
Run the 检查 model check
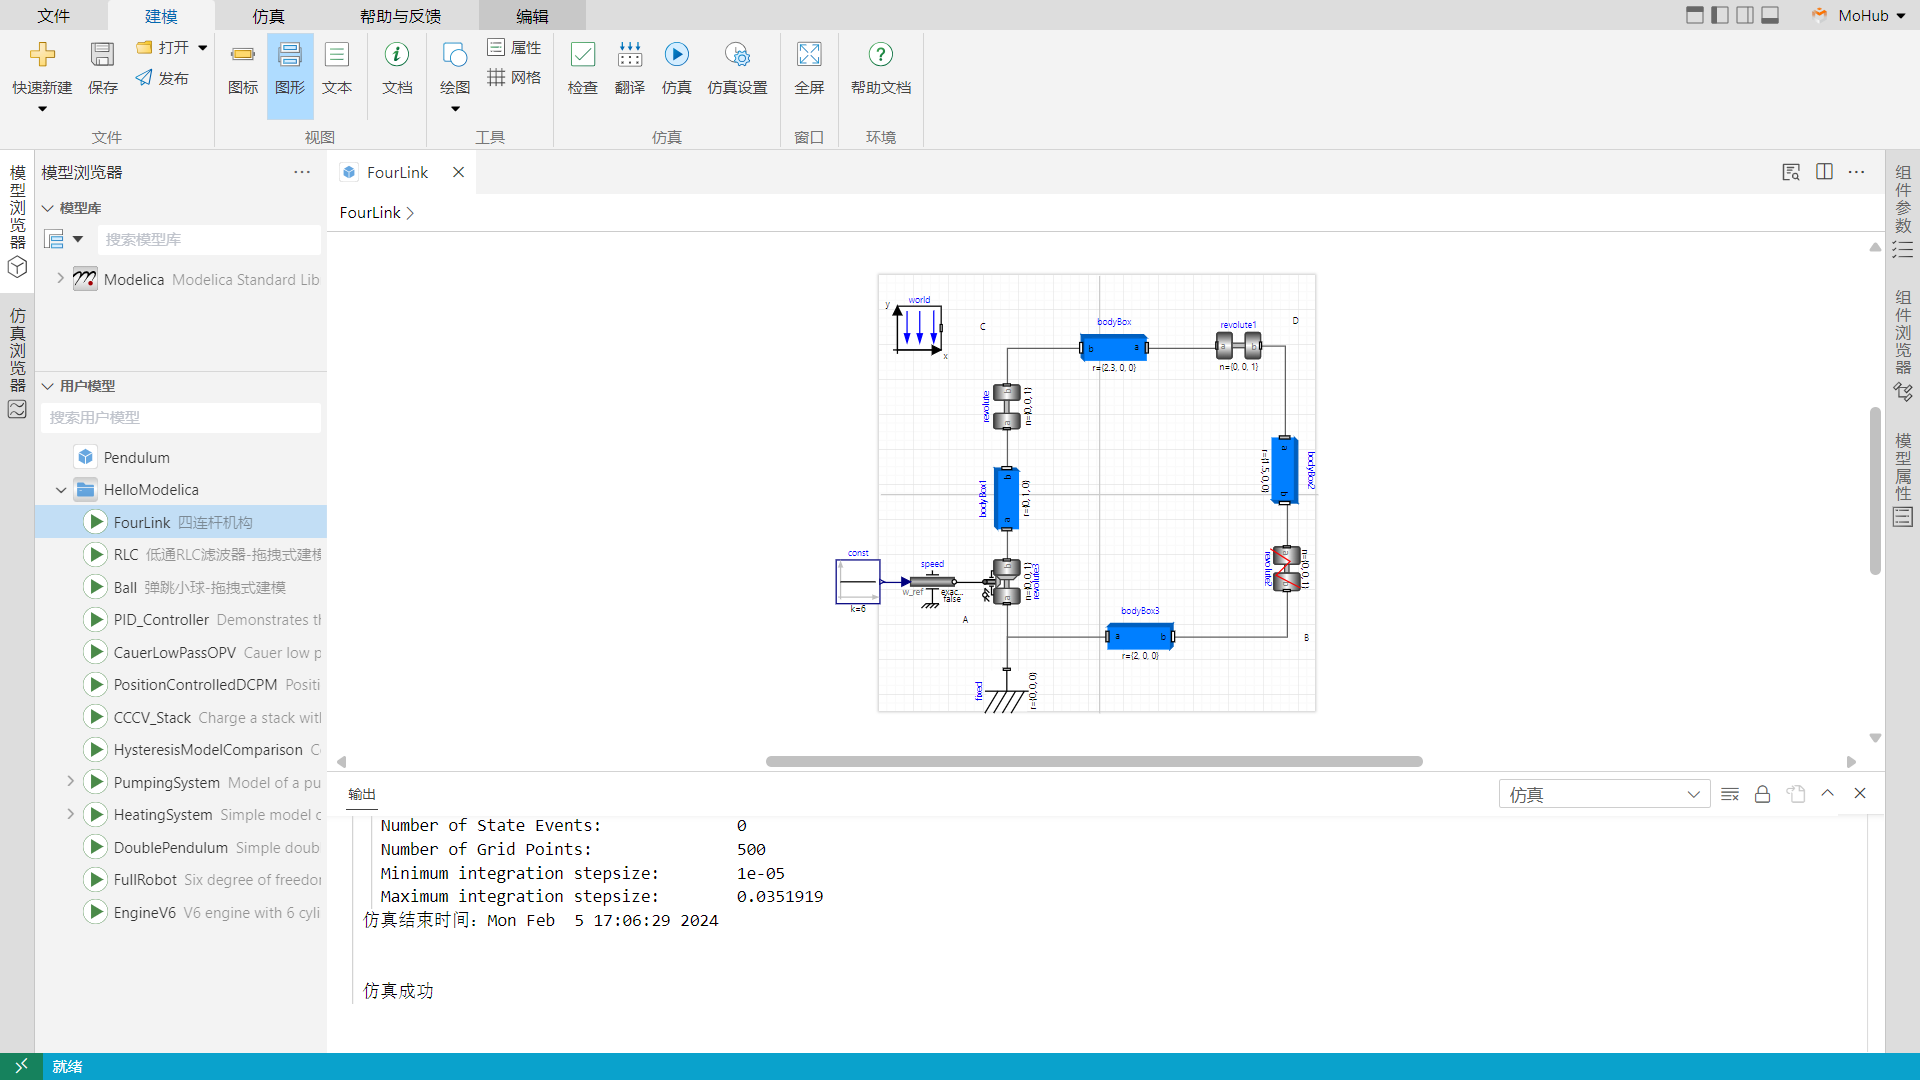coord(583,68)
